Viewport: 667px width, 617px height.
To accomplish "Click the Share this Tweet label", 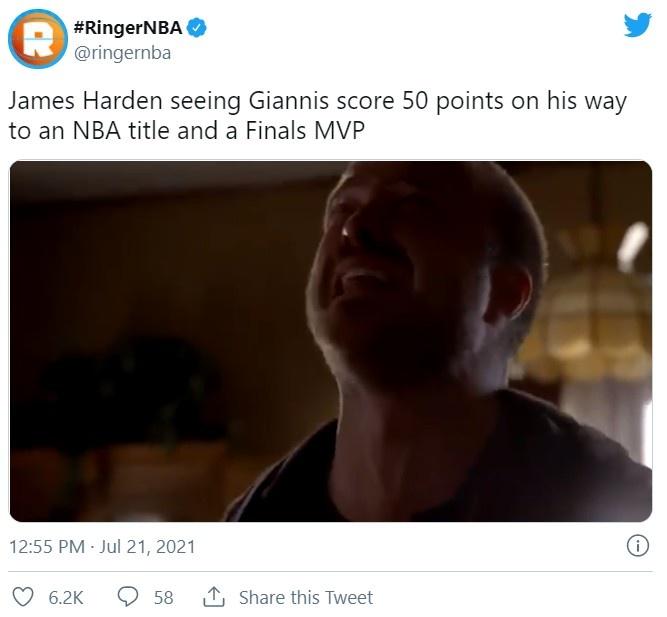I will coord(306,597).
